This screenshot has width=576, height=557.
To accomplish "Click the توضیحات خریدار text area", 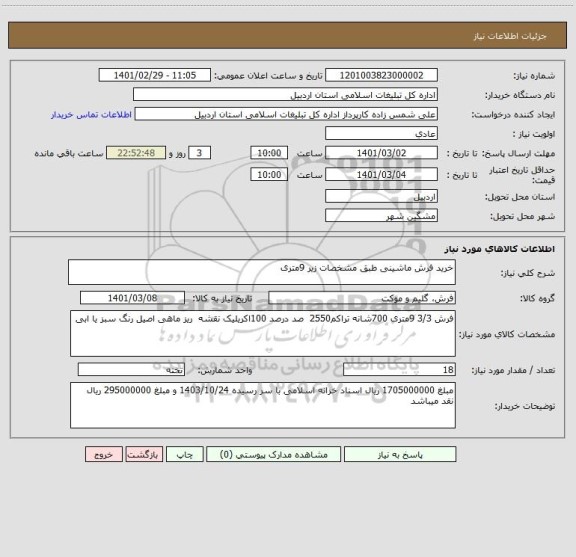I will (263, 405).
